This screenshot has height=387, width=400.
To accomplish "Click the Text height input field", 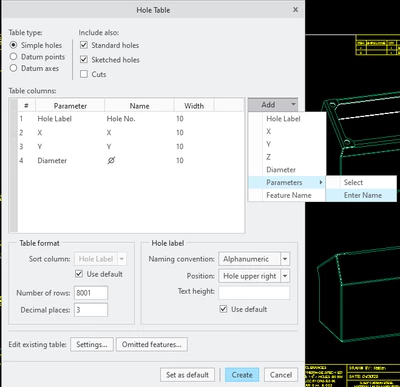I will 254,292.
